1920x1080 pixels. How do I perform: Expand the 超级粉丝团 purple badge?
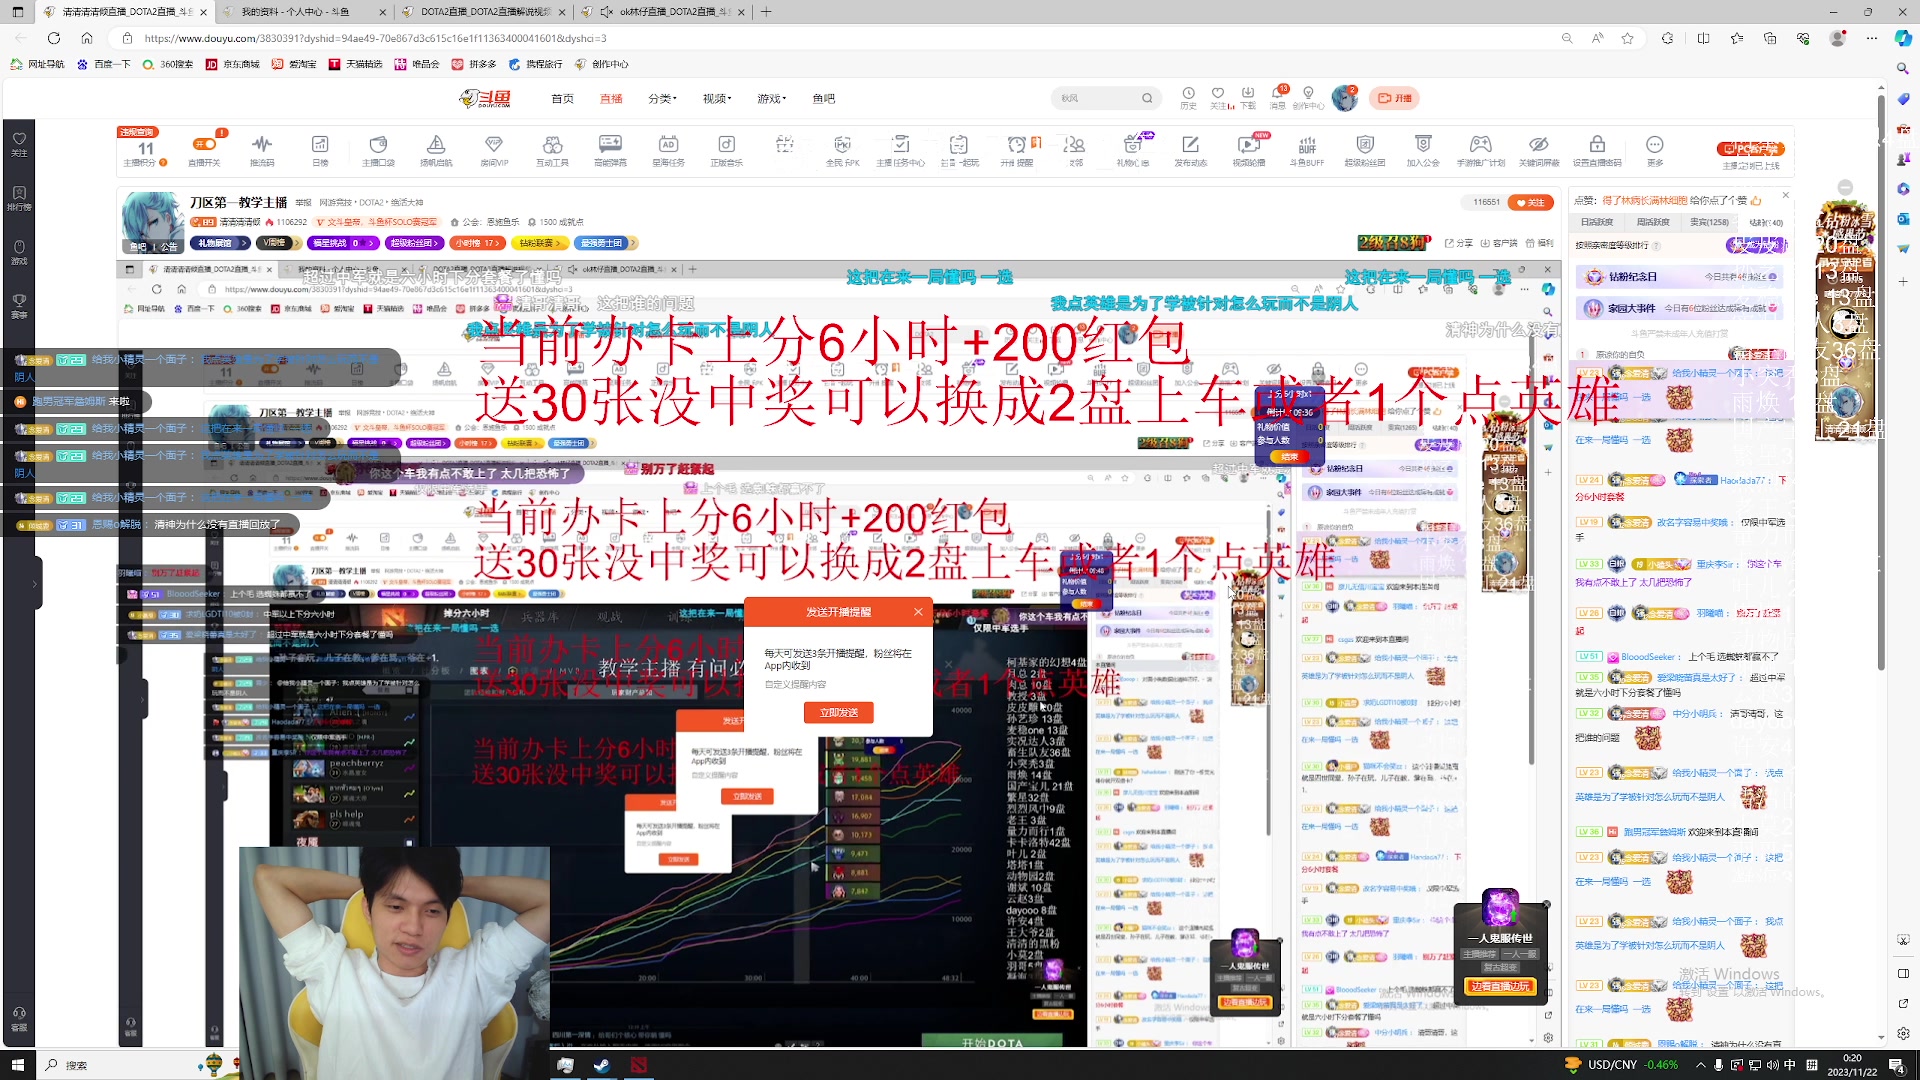[415, 243]
